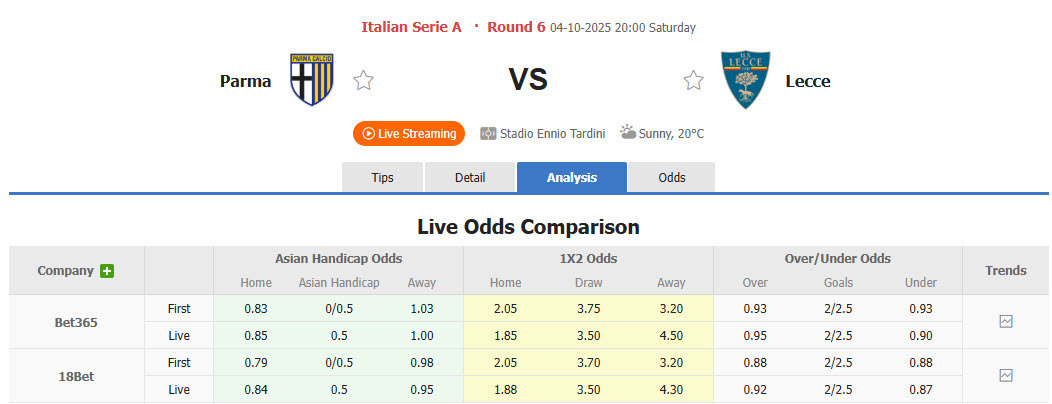Image resolution: width=1052 pixels, height=404 pixels.
Task: Start Live Streaming of the match
Action: 409,133
